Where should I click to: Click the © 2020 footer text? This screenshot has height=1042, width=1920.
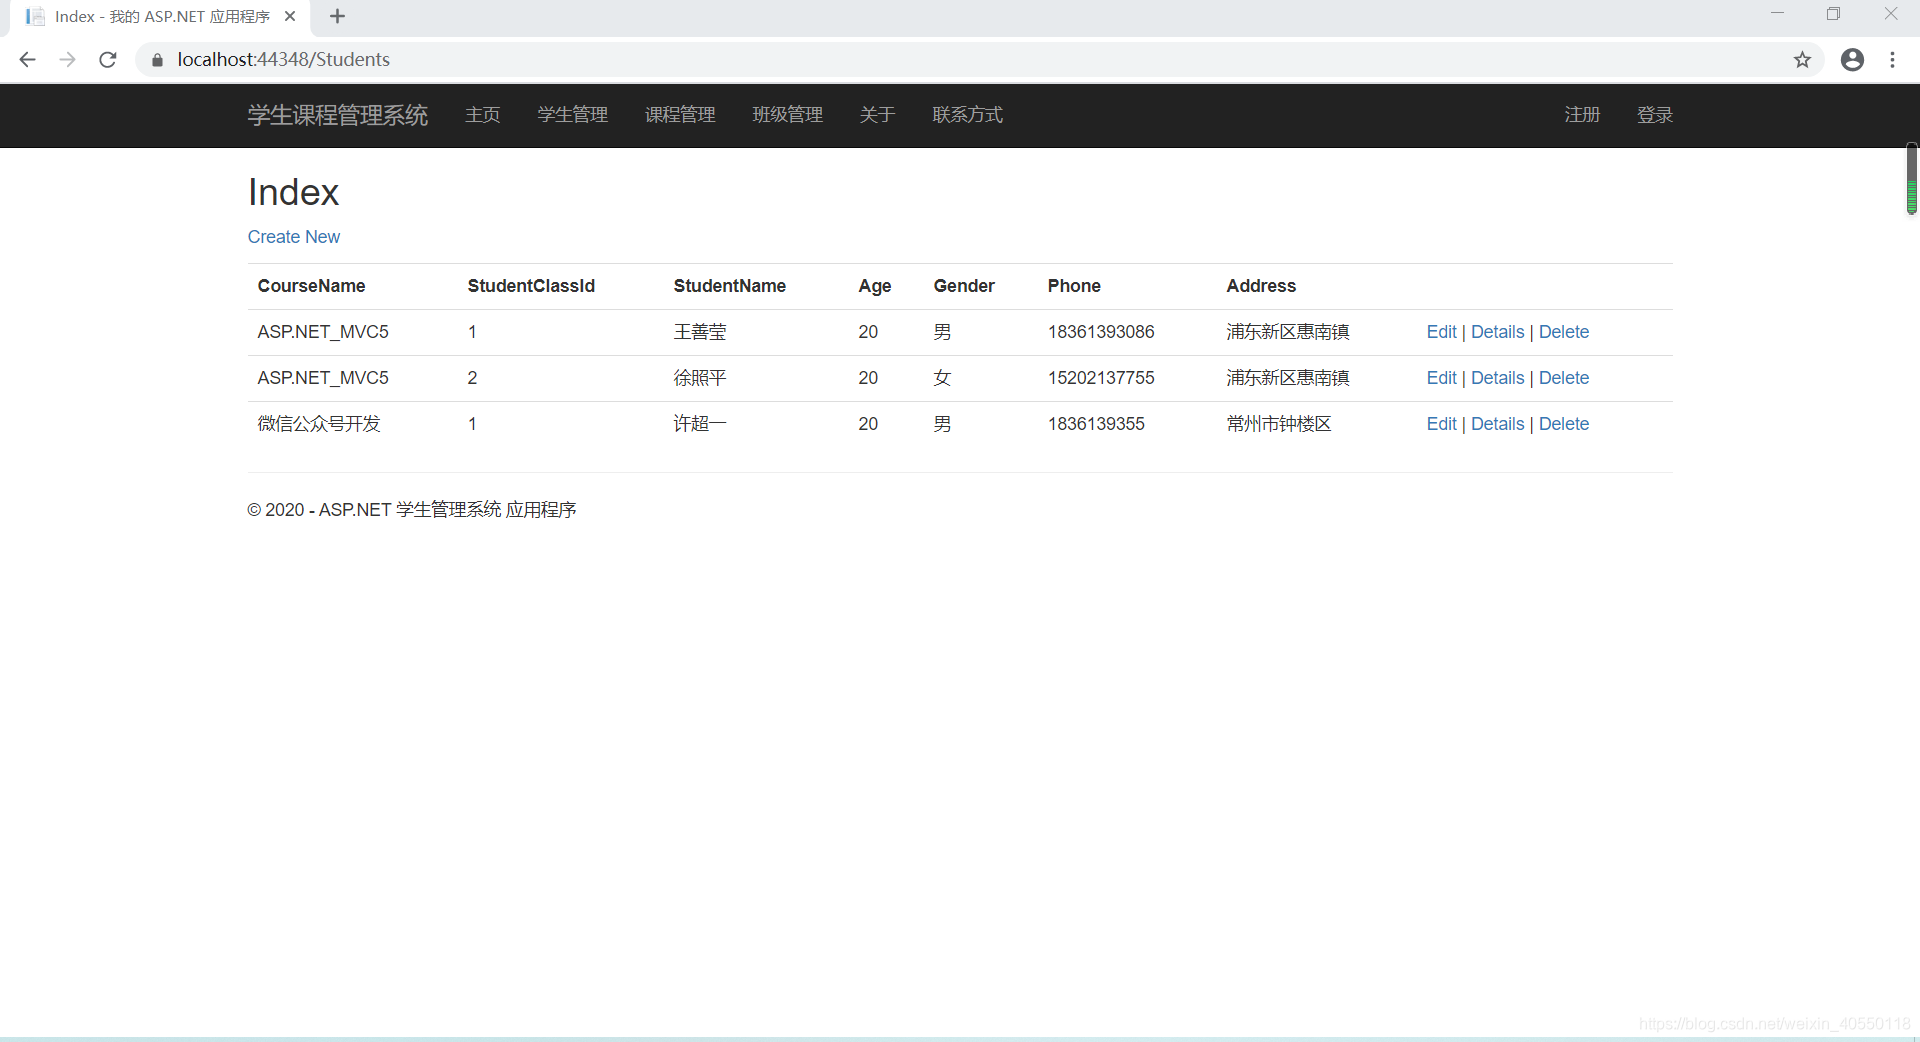tap(412, 510)
